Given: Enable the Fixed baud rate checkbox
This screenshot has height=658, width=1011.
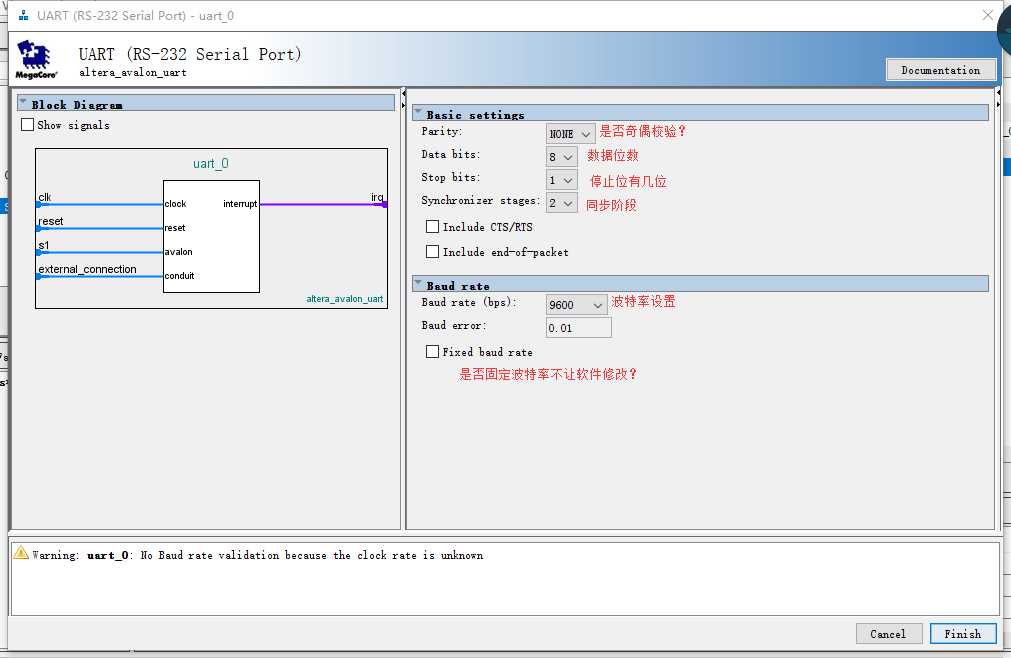Looking at the screenshot, I should pyautogui.click(x=433, y=351).
